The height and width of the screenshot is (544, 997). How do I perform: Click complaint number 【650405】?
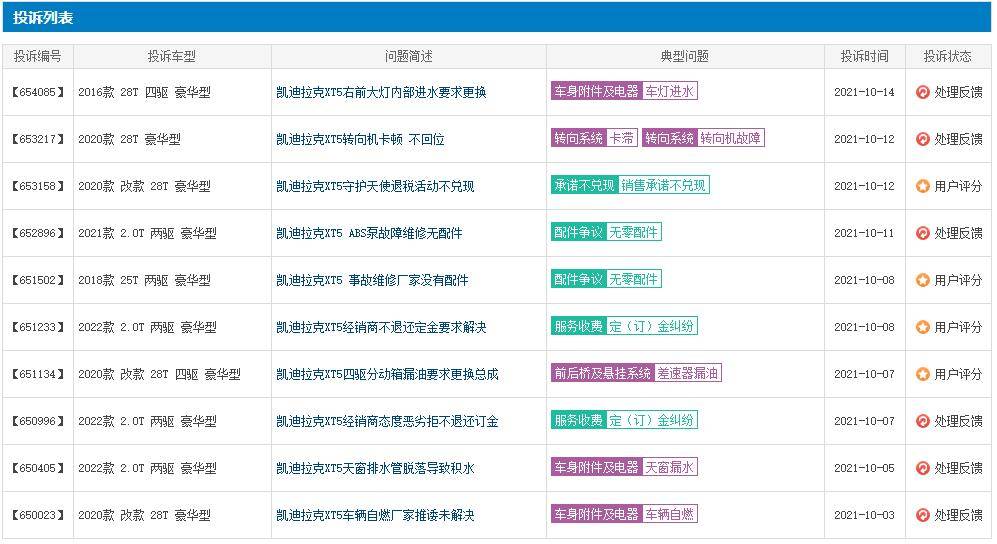(x=38, y=468)
